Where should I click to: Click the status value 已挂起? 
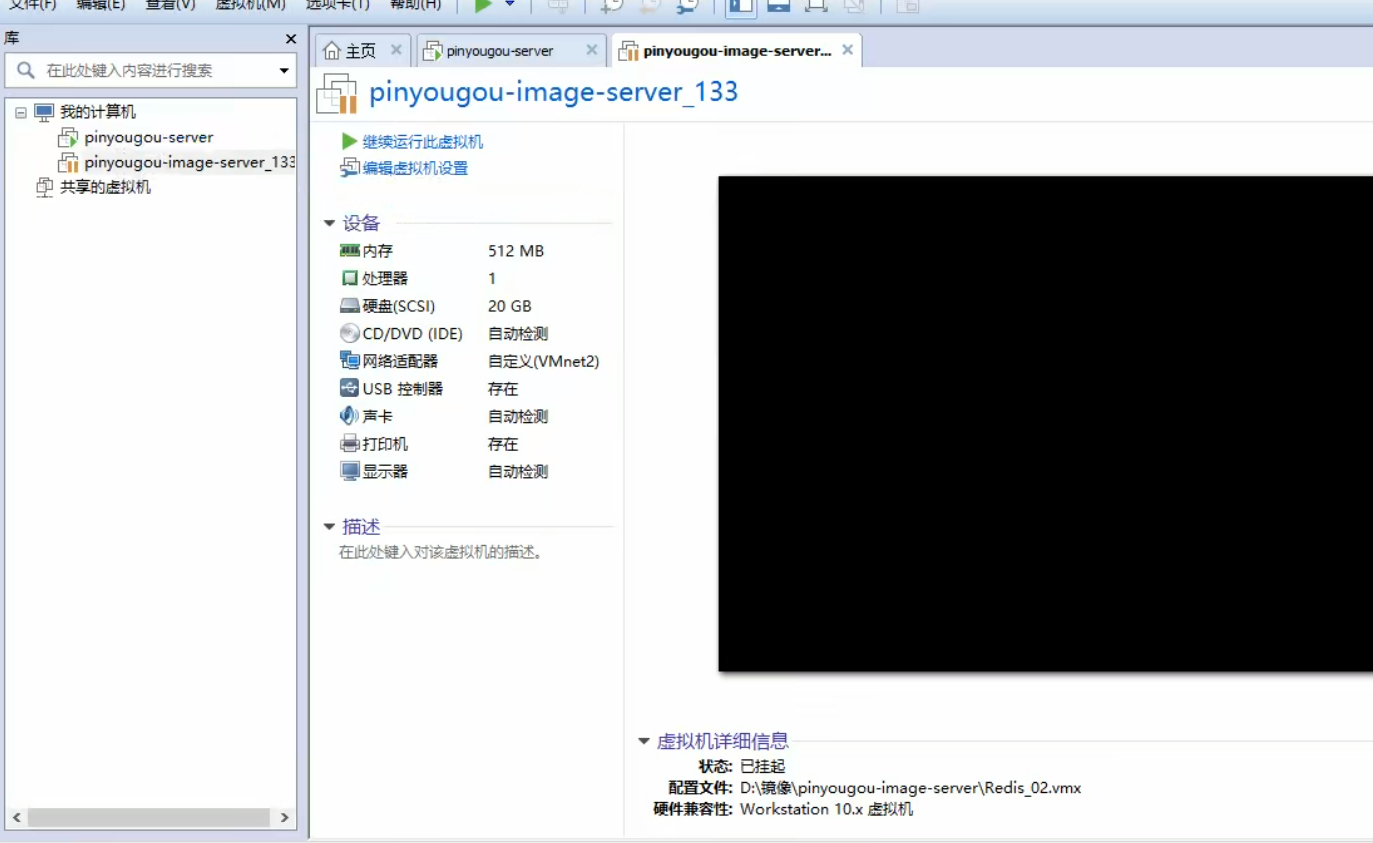click(x=763, y=766)
